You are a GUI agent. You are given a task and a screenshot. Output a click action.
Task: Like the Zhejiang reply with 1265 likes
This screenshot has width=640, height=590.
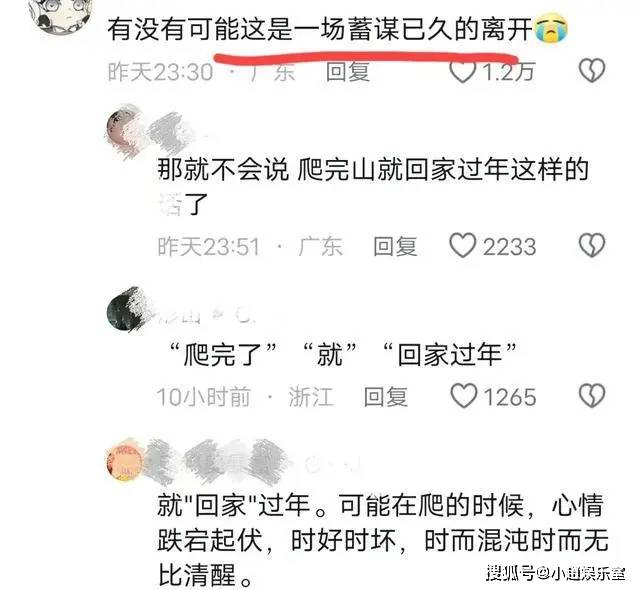(x=463, y=396)
